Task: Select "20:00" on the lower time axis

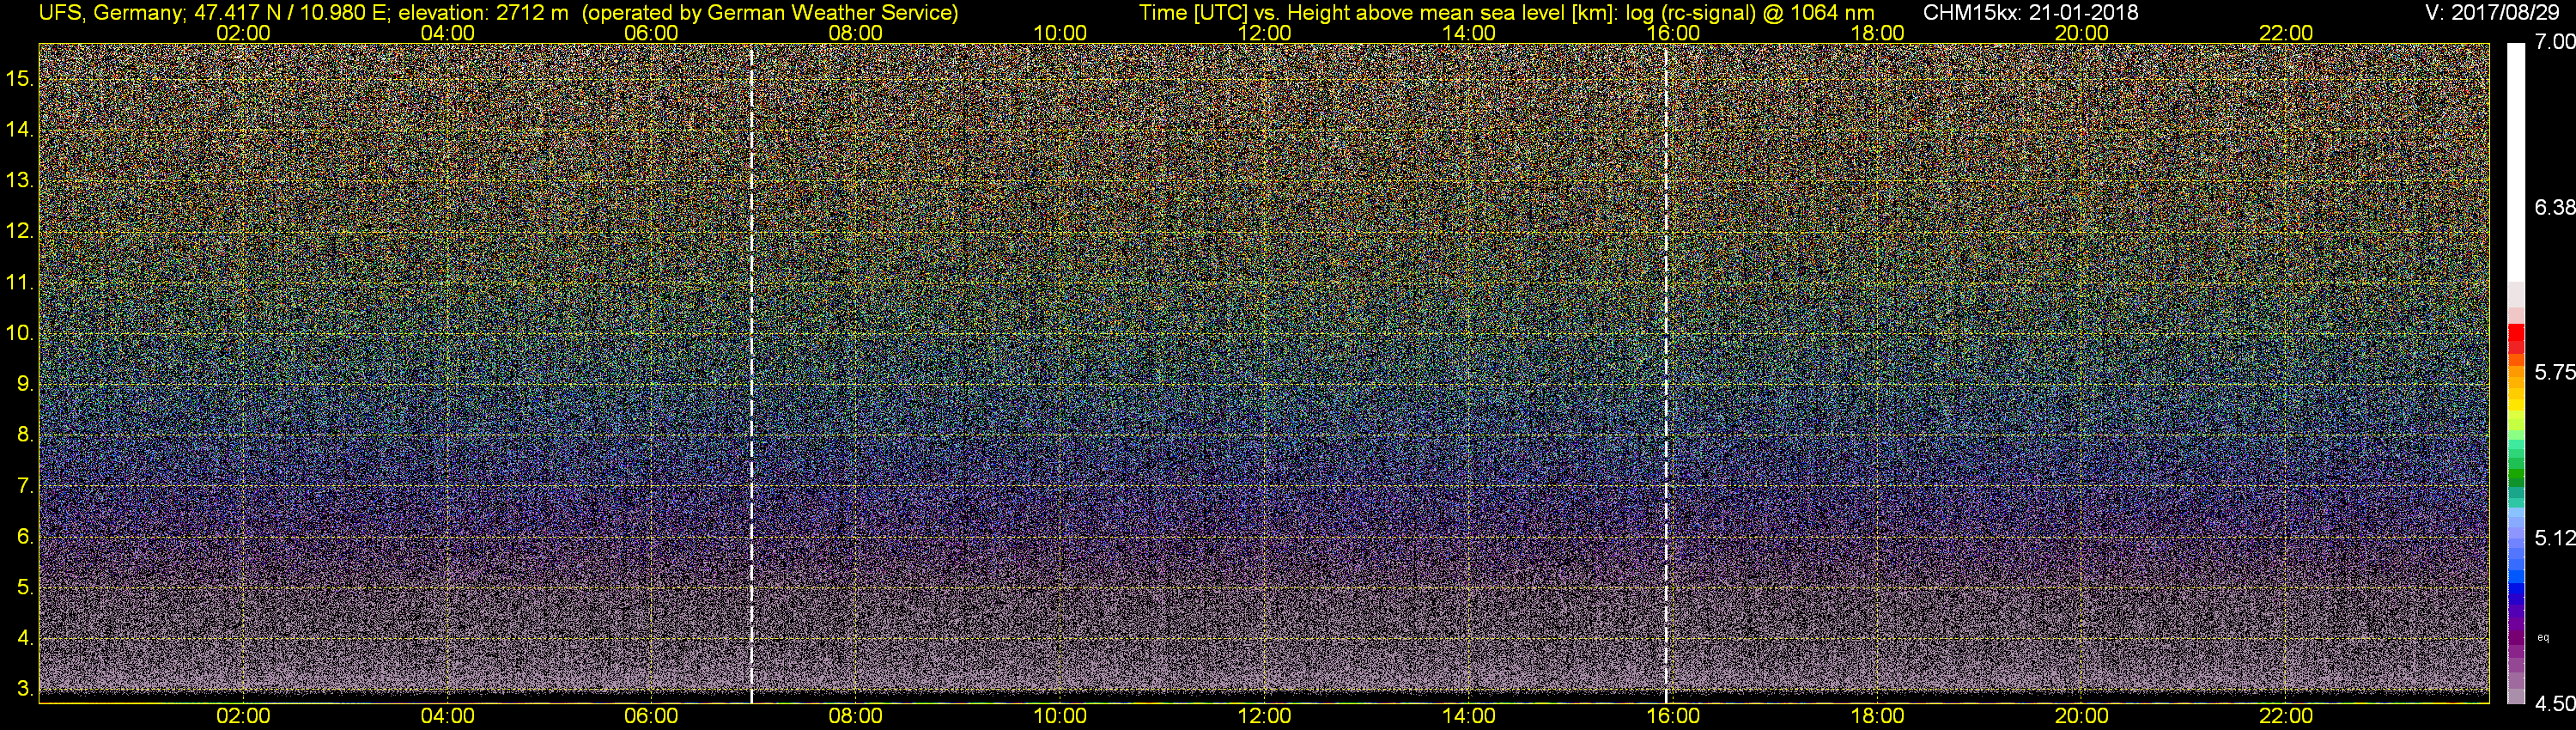Action: (2082, 716)
